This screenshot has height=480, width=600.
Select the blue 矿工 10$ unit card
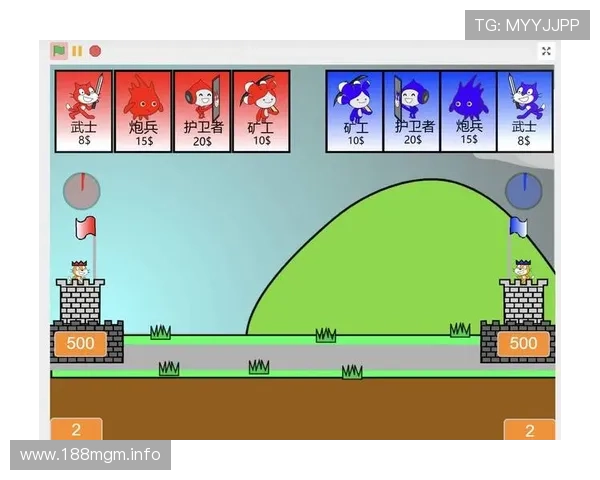click(x=355, y=110)
